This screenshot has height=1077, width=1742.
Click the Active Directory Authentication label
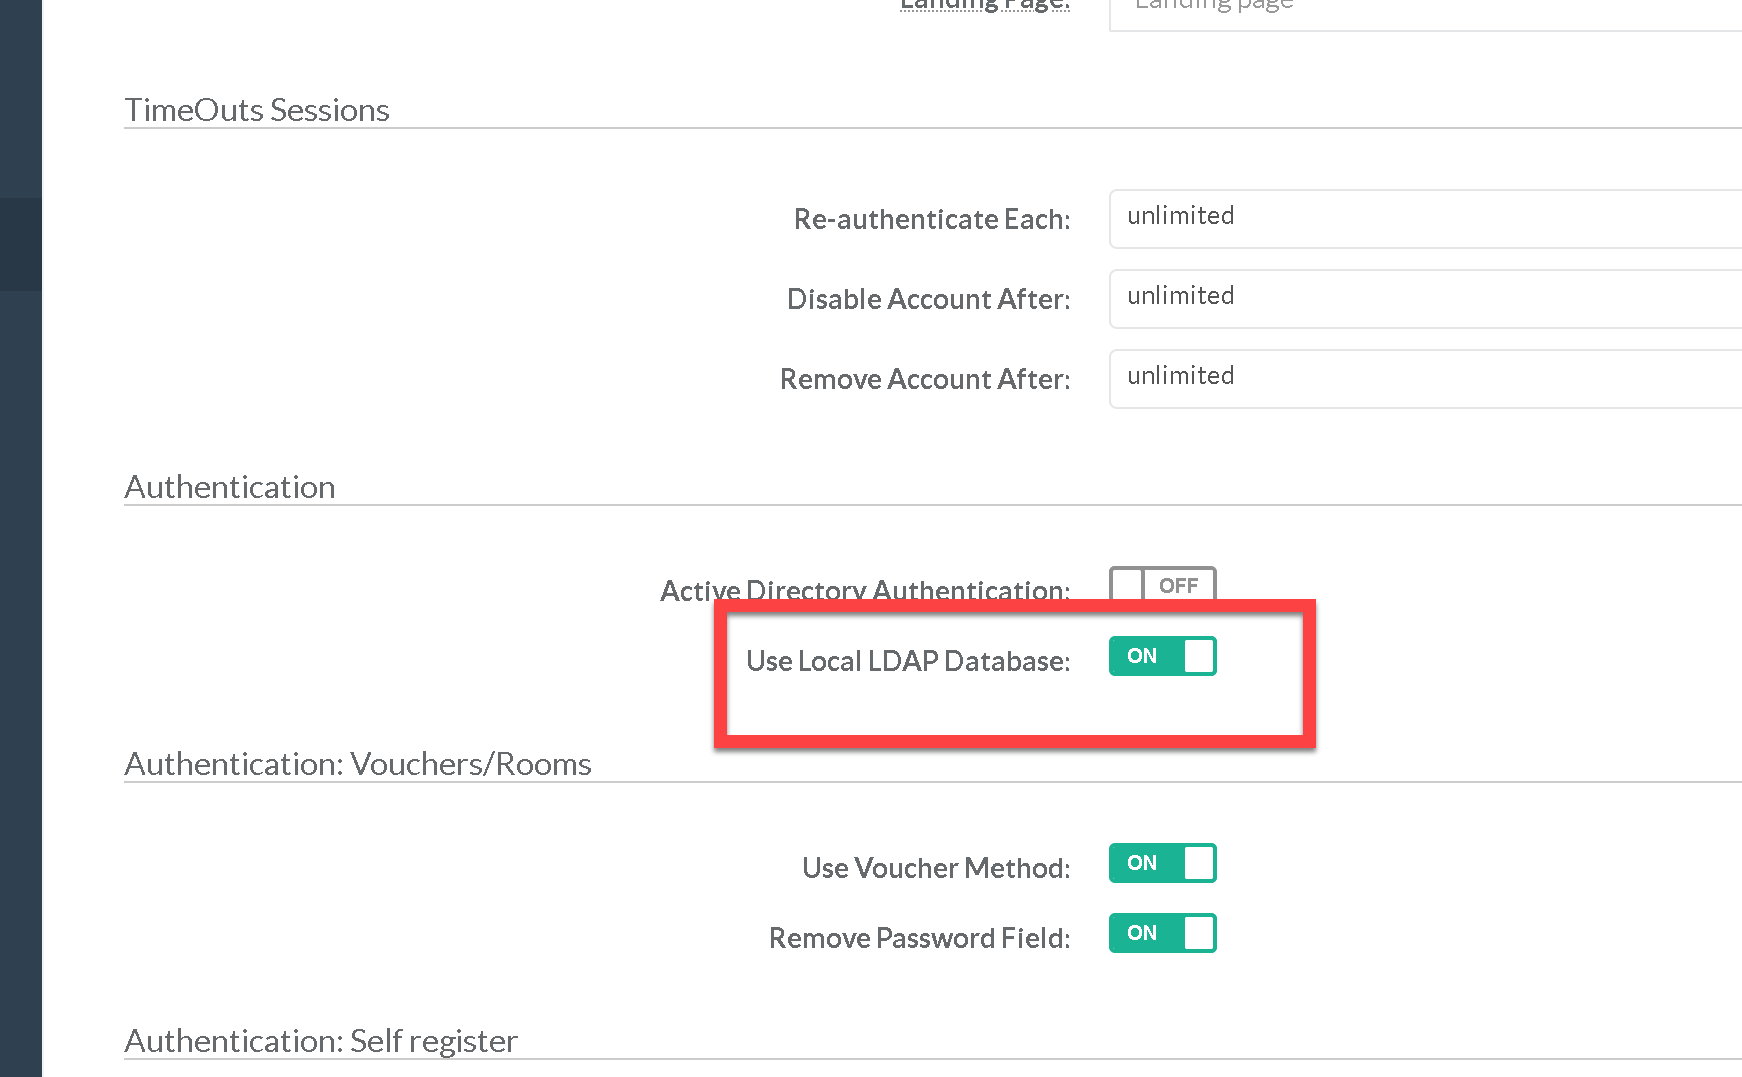coord(864,590)
